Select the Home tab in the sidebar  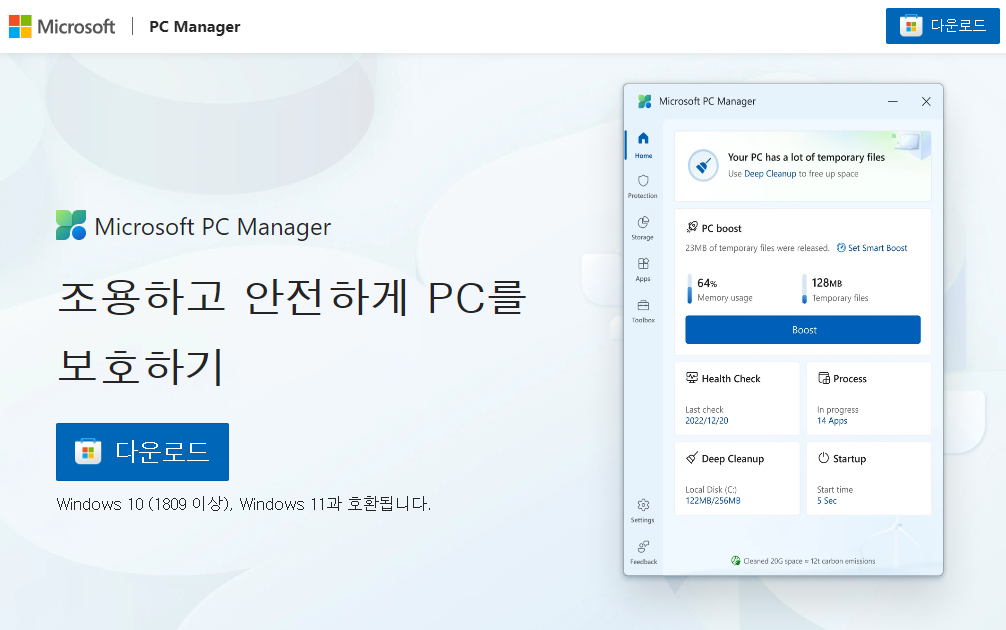643,145
